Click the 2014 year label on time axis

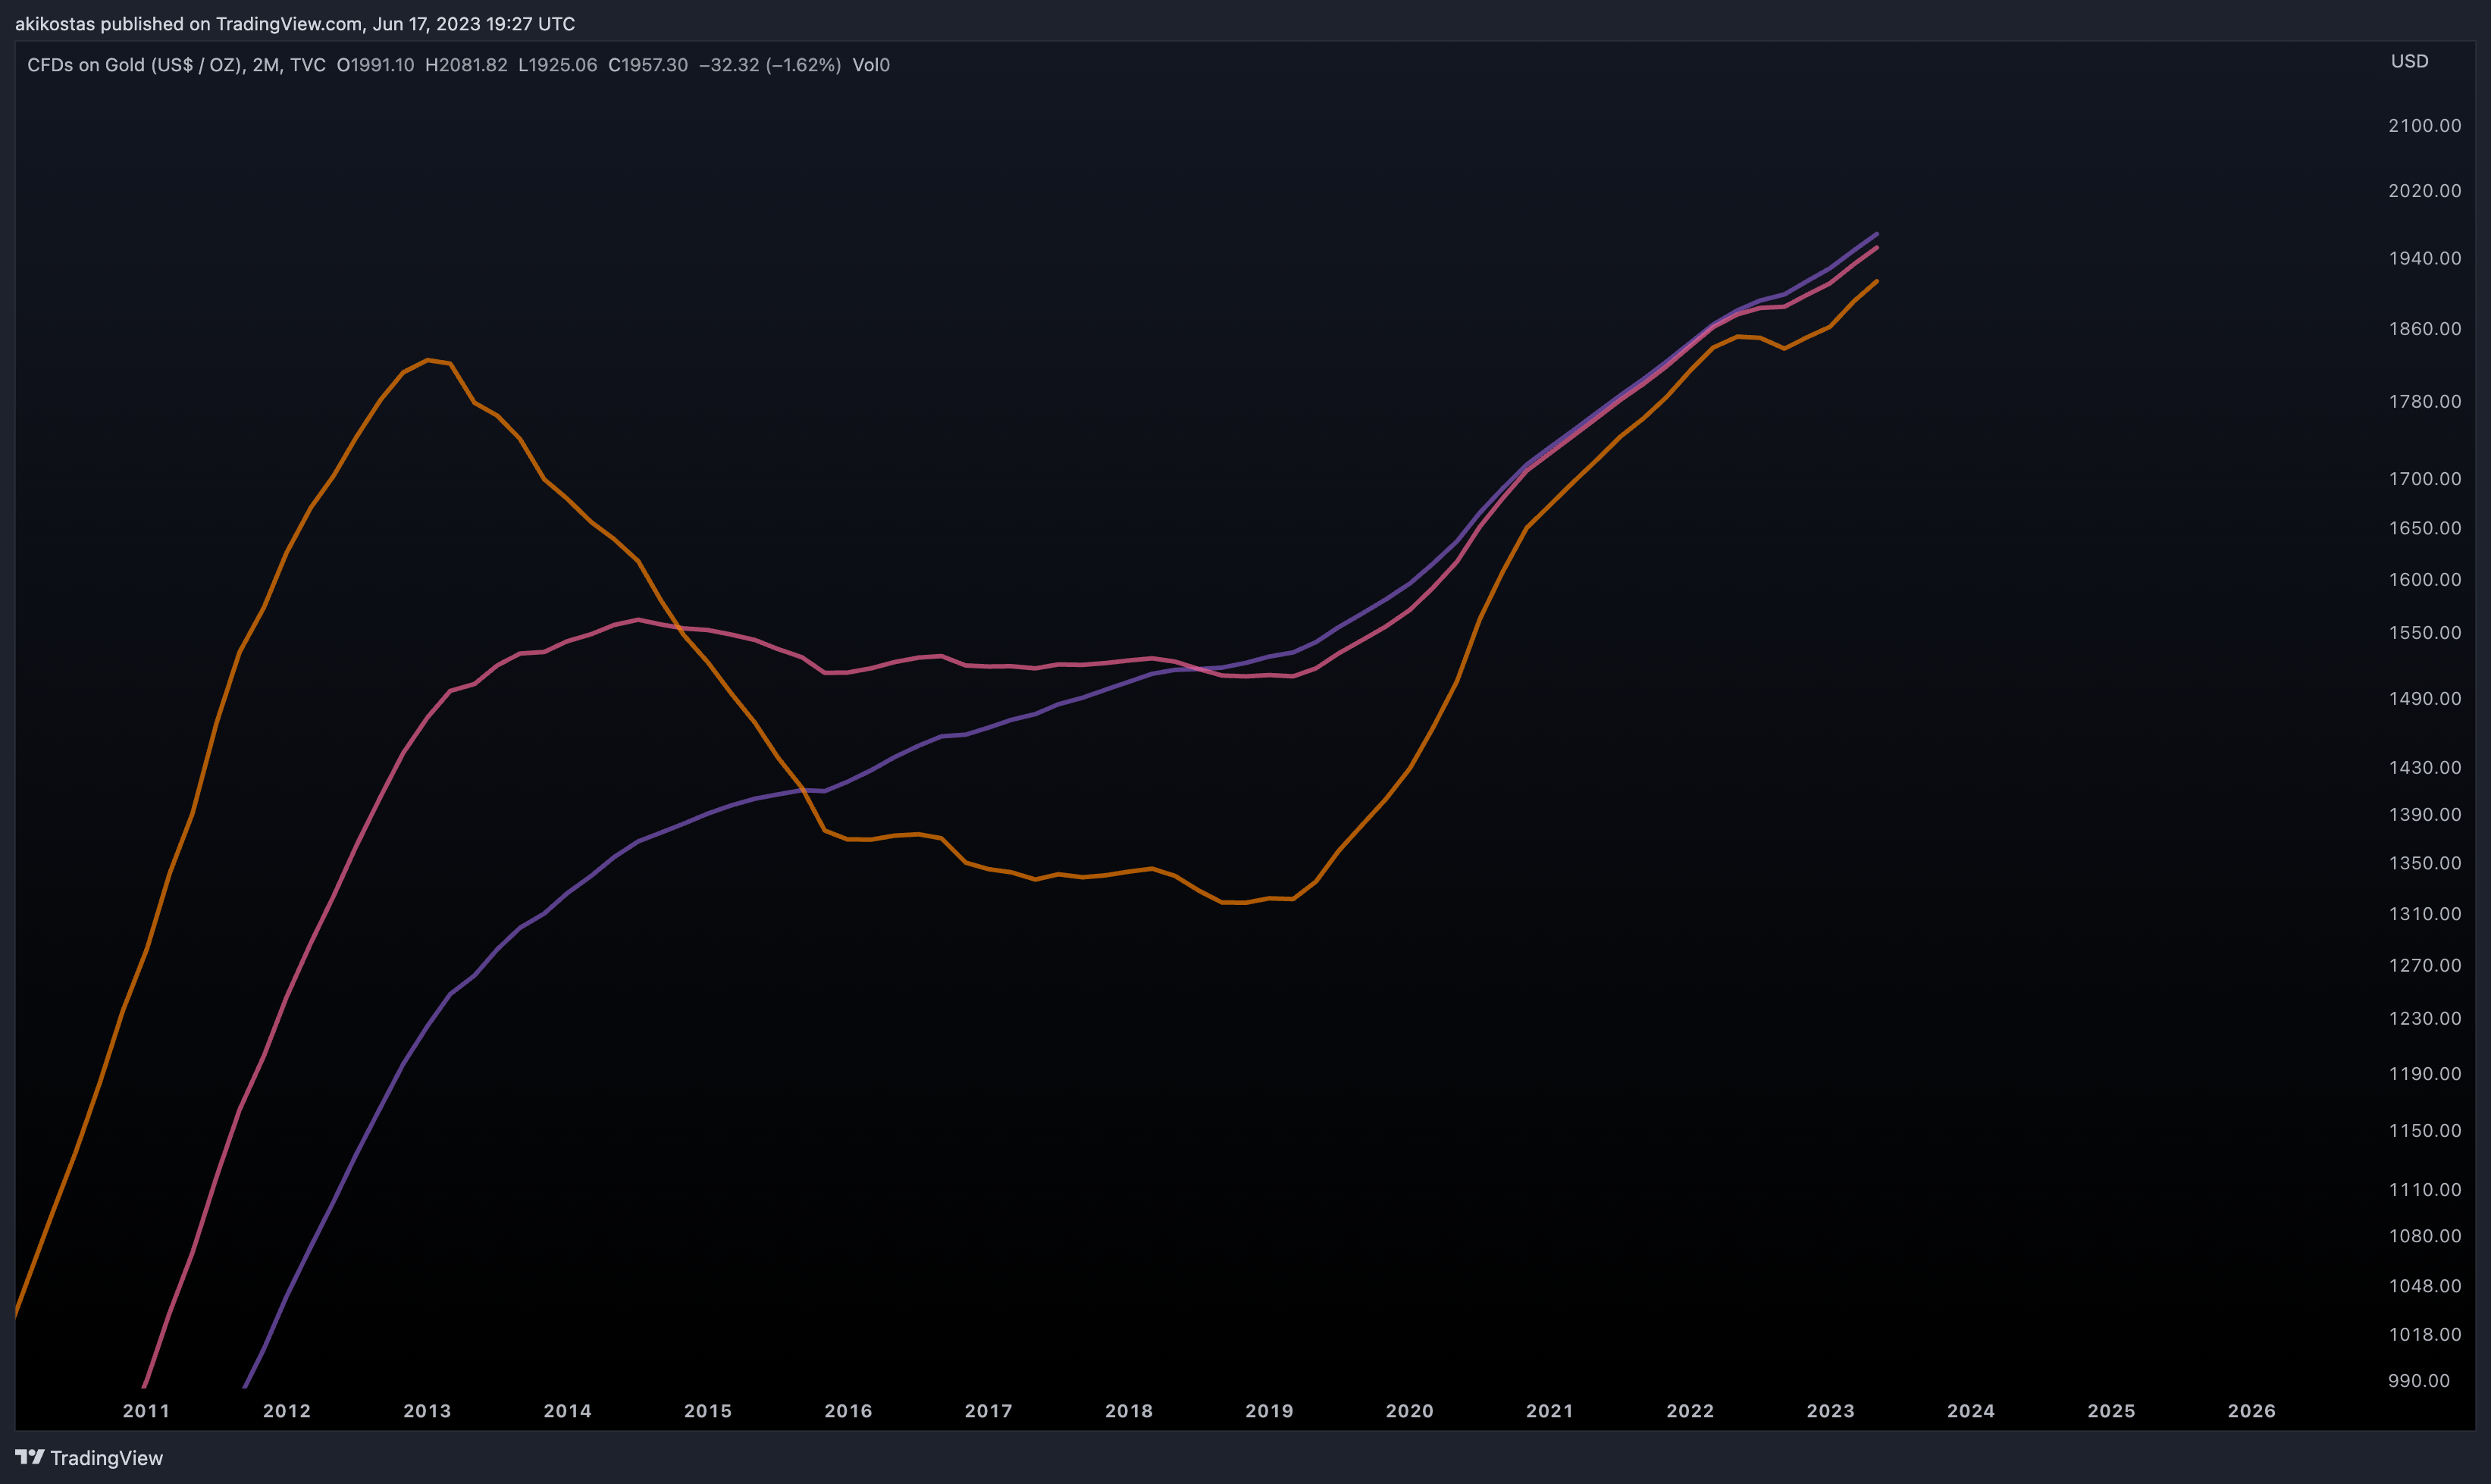click(x=567, y=1411)
